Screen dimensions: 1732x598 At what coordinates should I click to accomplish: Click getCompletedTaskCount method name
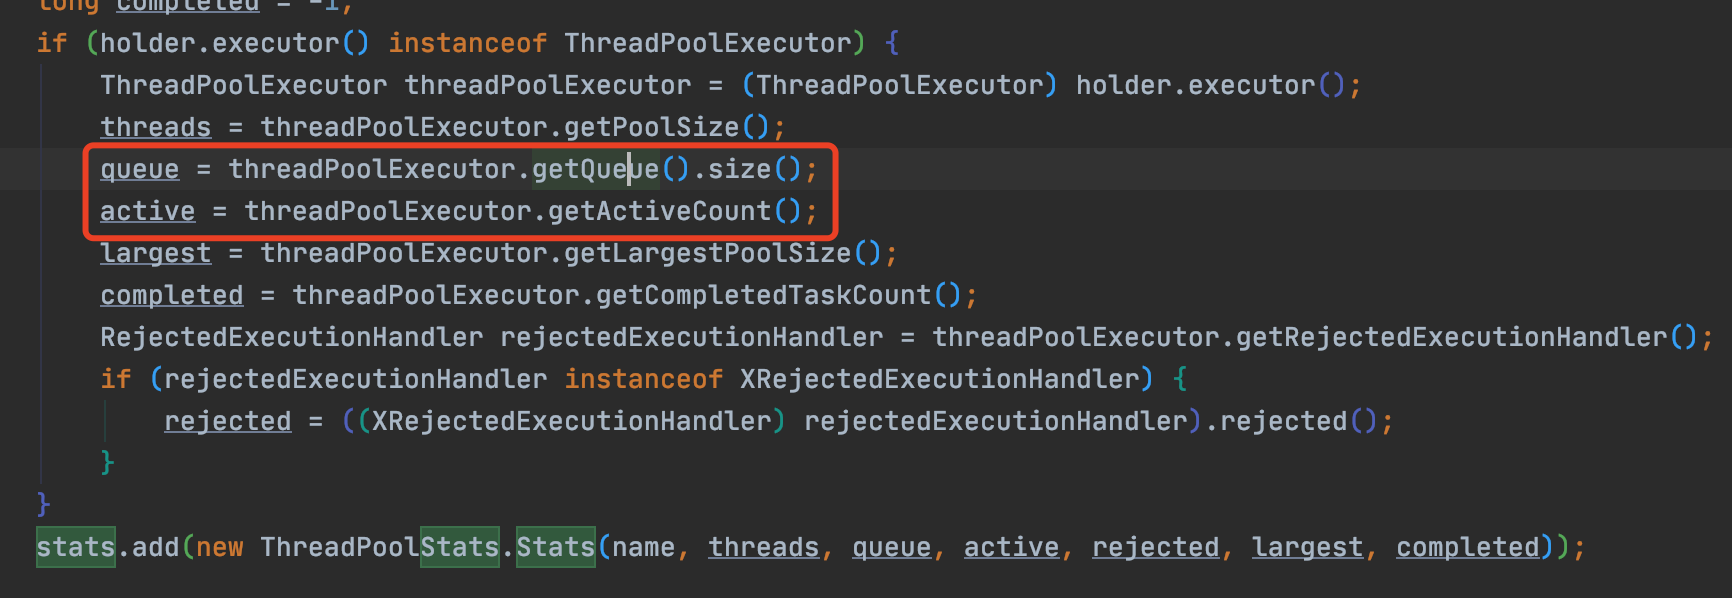pyautogui.click(x=763, y=295)
